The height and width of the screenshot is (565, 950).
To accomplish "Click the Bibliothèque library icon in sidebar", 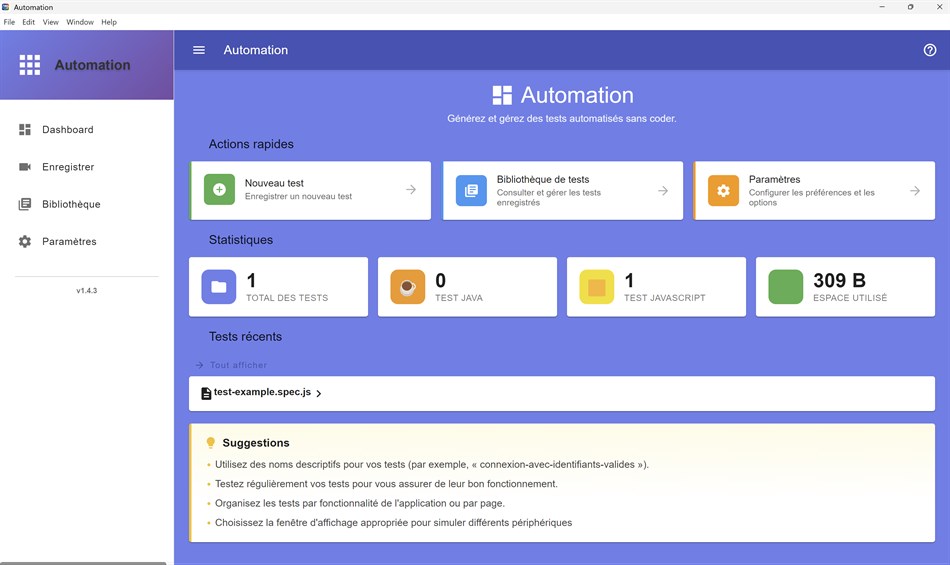I will pos(25,204).
